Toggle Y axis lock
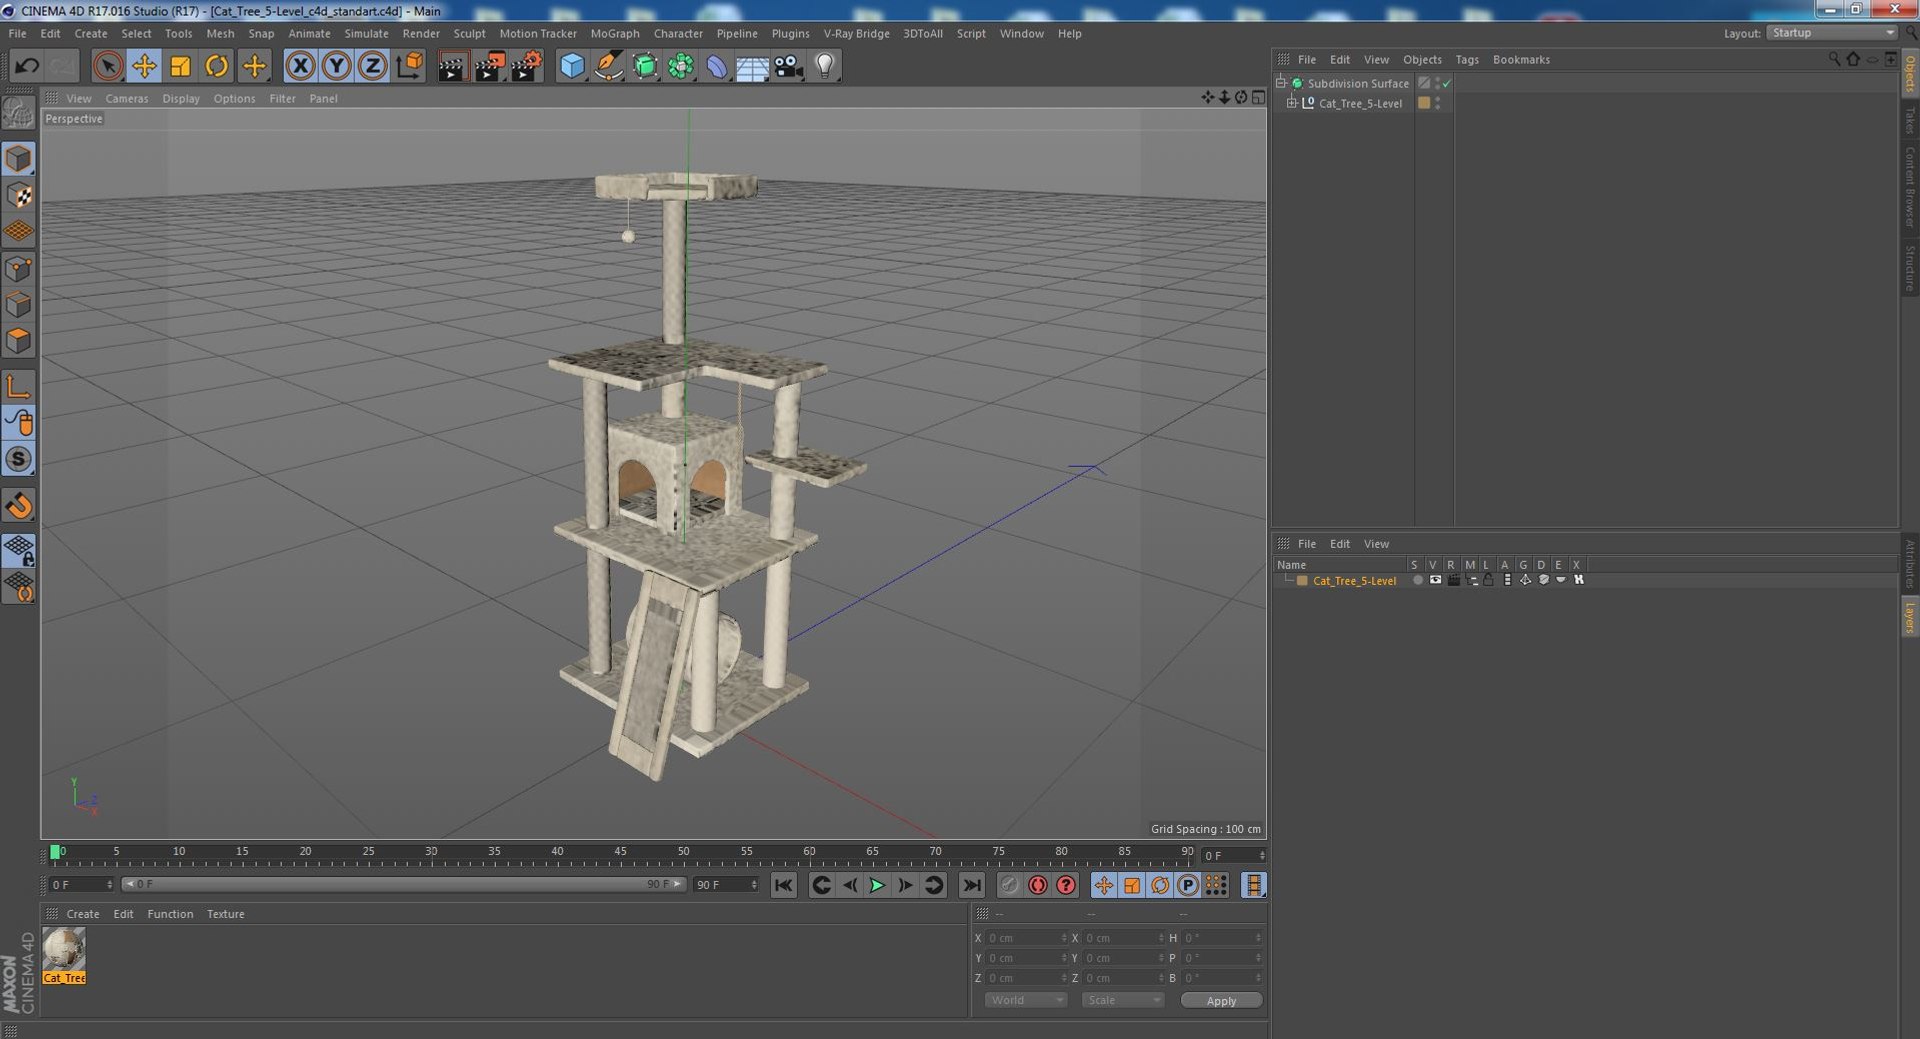Image resolution: width=1920 pixels, height=1039 pixels. pyautogui.click(x=336, y=66)
